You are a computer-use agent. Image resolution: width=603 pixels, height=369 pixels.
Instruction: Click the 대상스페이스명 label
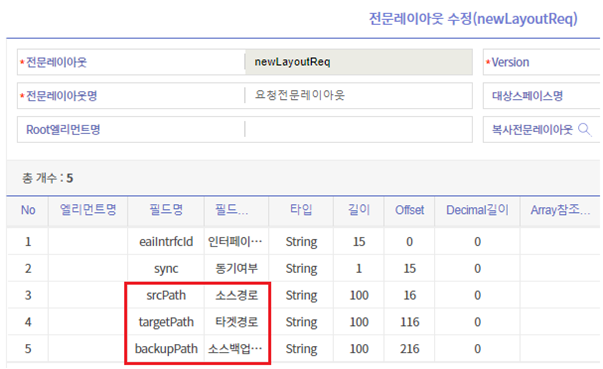(x=527, y=95)
